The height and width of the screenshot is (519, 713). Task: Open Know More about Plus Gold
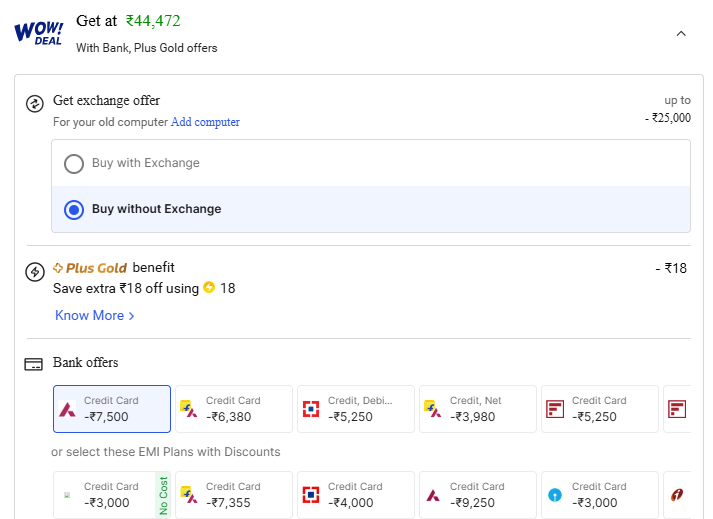(94, 315)
